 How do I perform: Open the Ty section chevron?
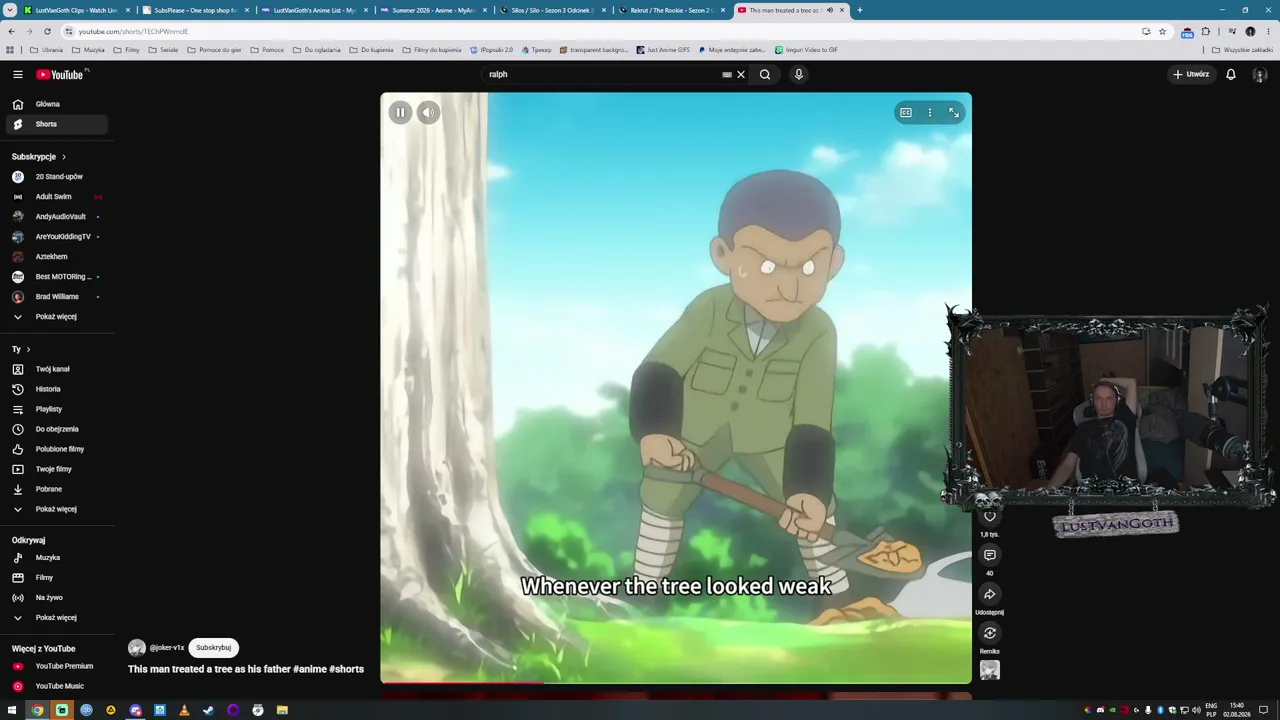[x=28, y=349]
